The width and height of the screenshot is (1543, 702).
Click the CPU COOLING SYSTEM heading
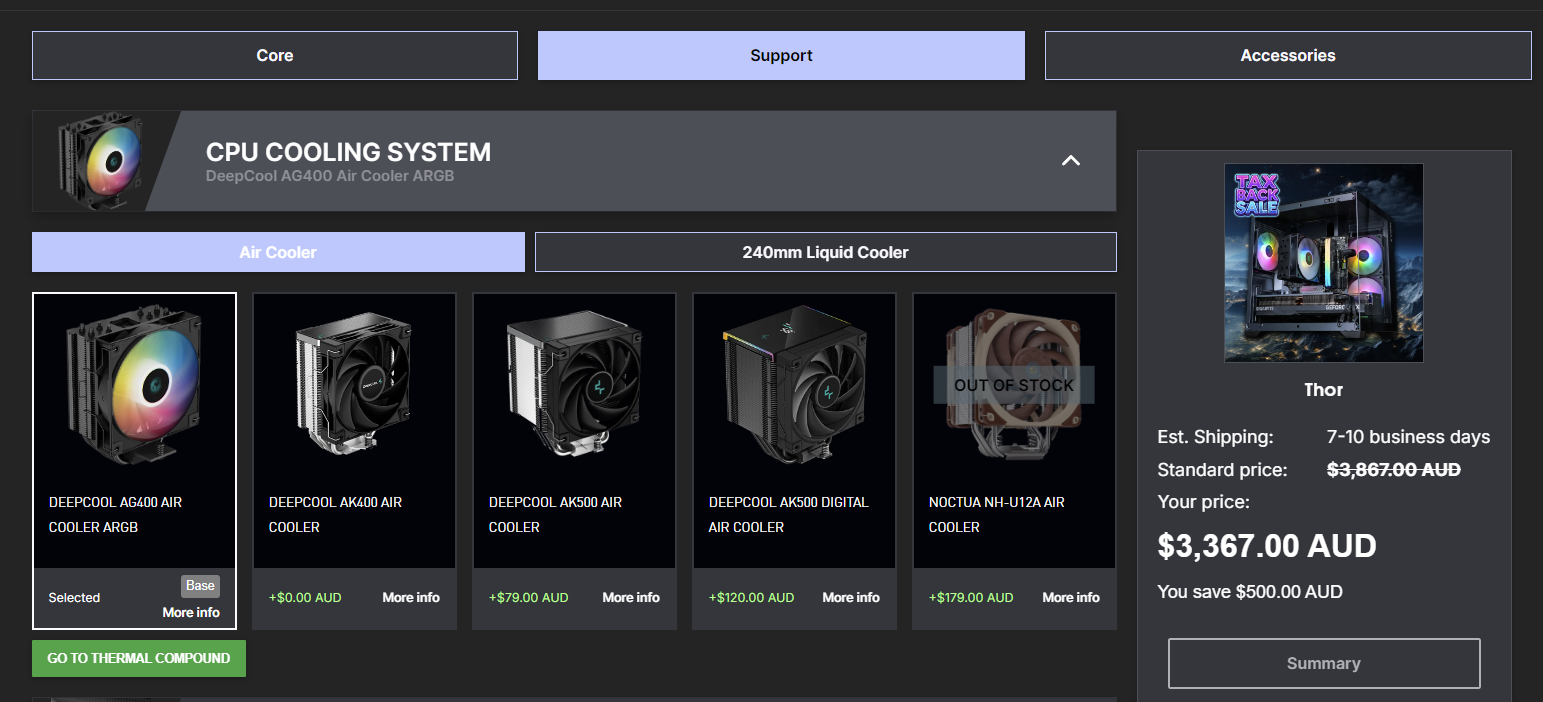[348, 152]
